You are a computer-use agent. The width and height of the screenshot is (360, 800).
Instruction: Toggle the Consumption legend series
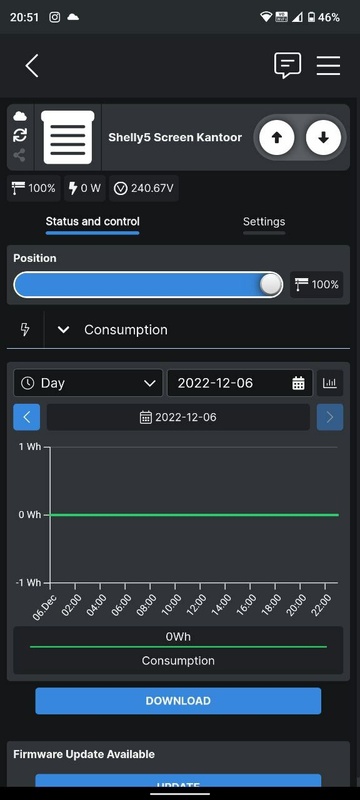click(x=178, y=649)
